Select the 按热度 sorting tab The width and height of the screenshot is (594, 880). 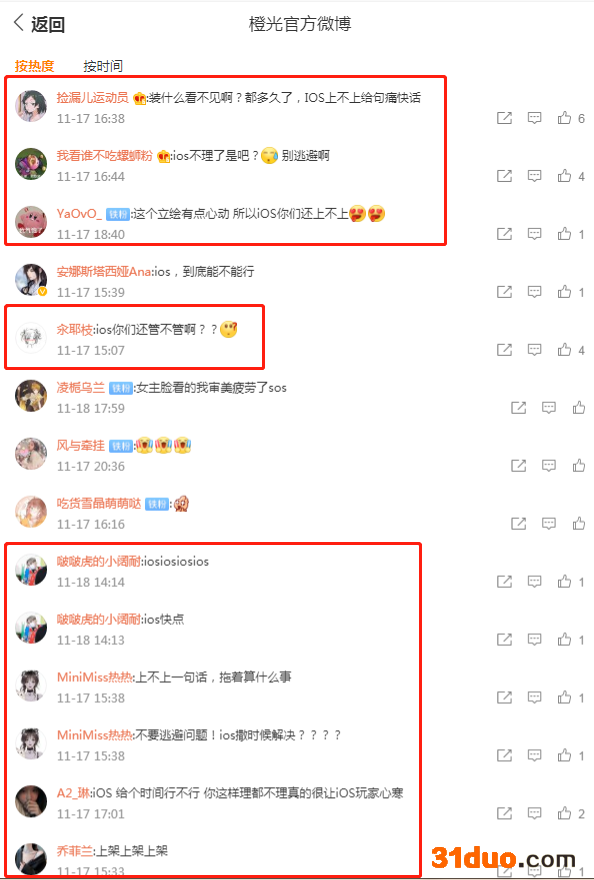click(34, 66)
